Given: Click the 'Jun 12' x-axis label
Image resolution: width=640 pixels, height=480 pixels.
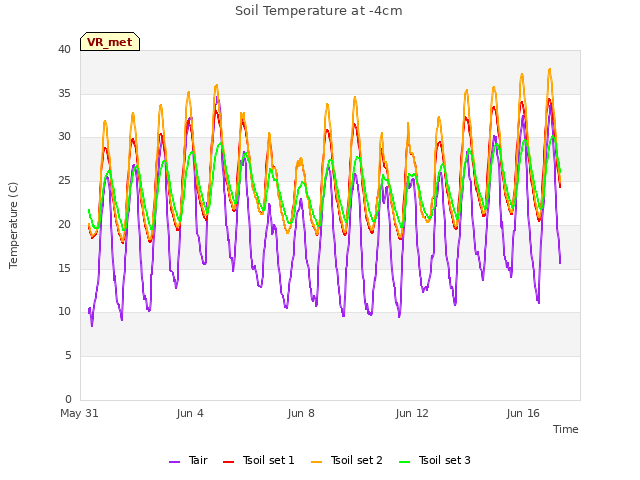Looking at the screenshot, I should click(x=412, y=413).
